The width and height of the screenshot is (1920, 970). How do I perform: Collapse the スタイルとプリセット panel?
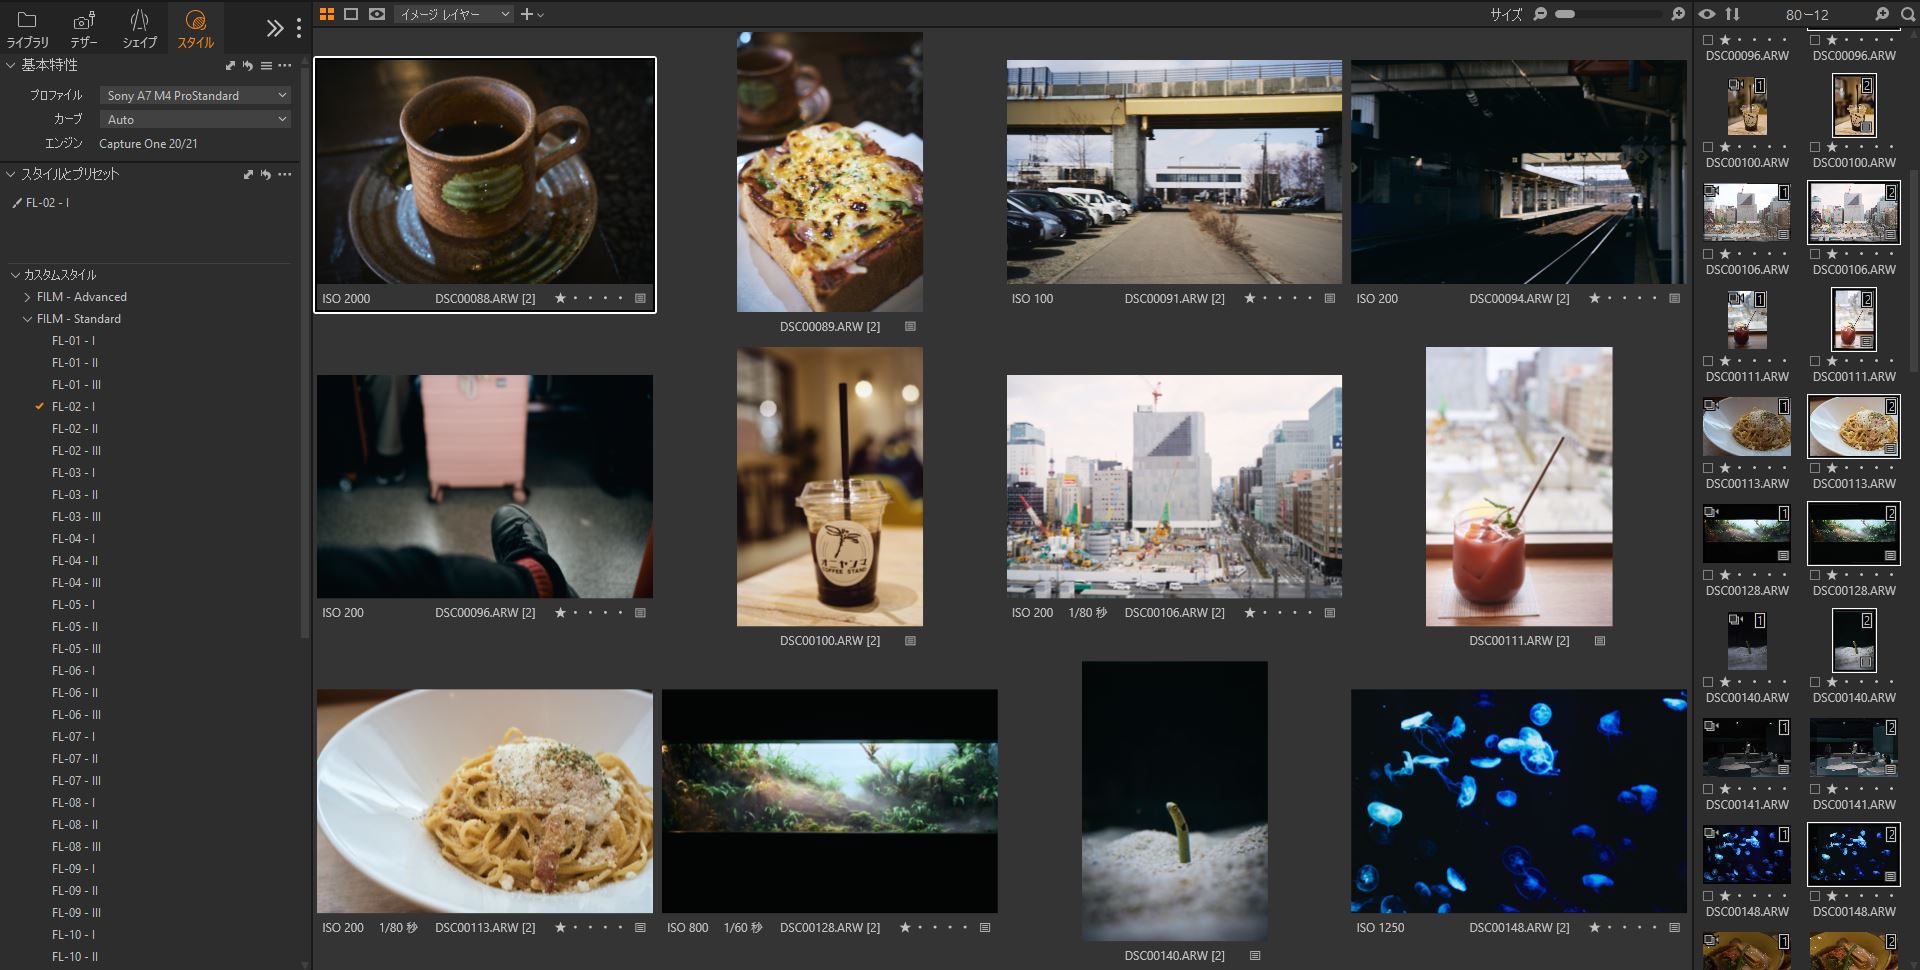pos(11,174)
